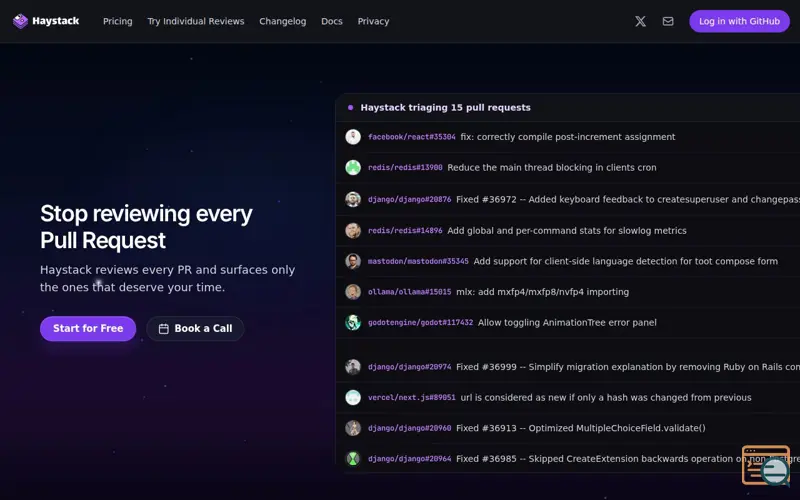Image resolution: width=800 pixels, height=500 pixels.
Task: Open ollama/ollama#15015 link
Action: pyautogui.click(x=410, y=292)
